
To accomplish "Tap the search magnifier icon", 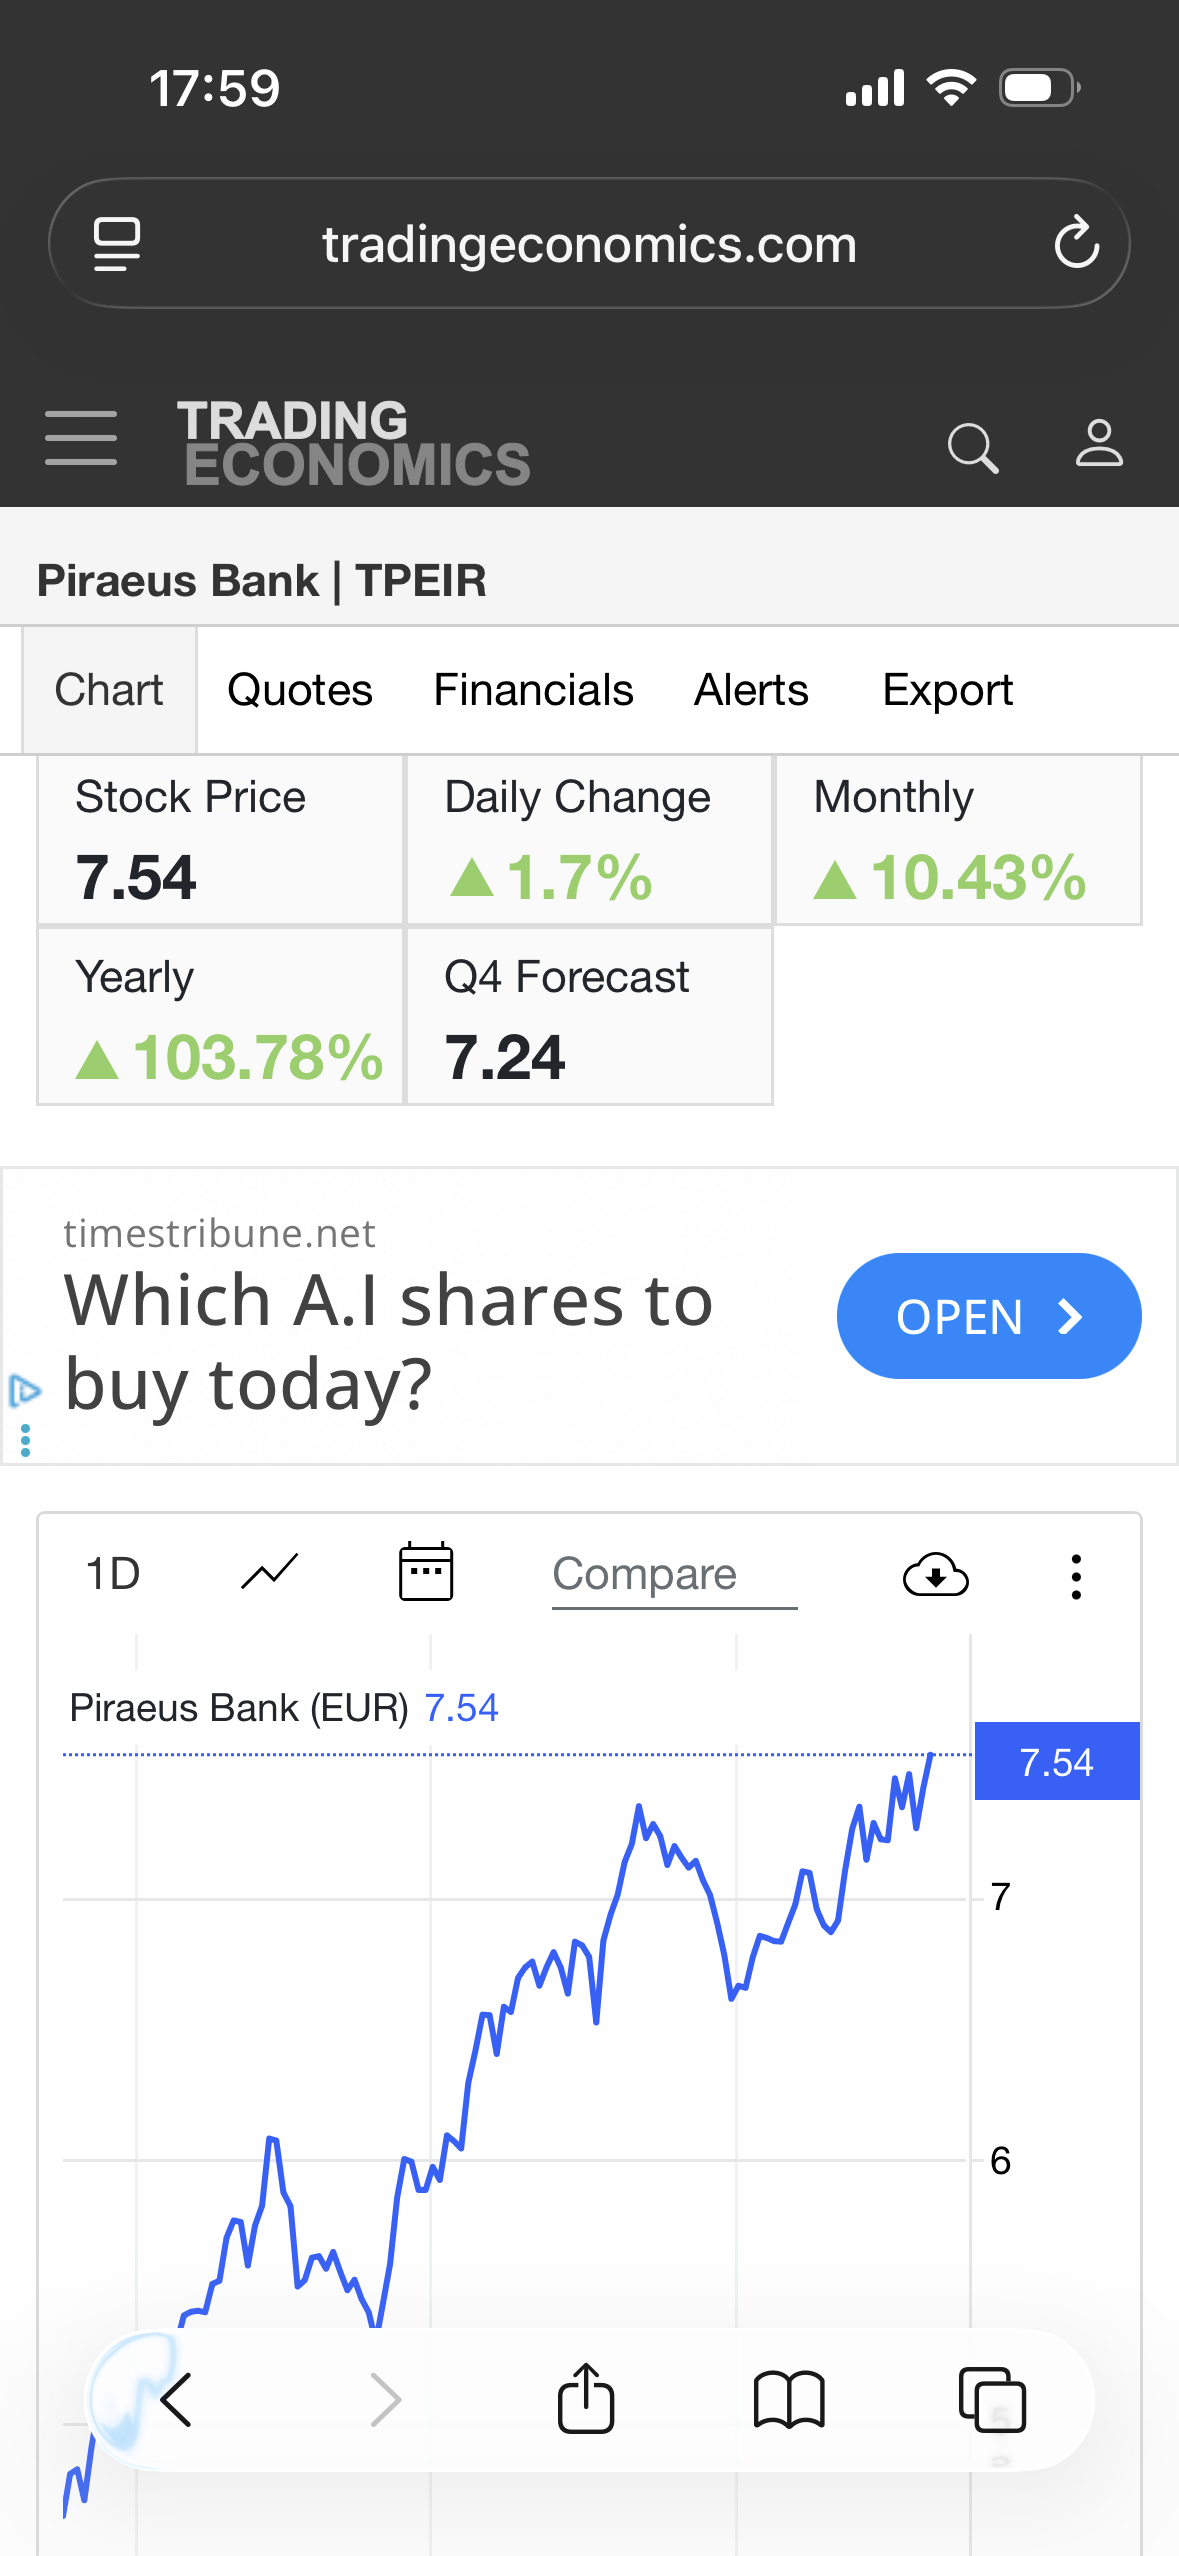I will click(972, 446).
